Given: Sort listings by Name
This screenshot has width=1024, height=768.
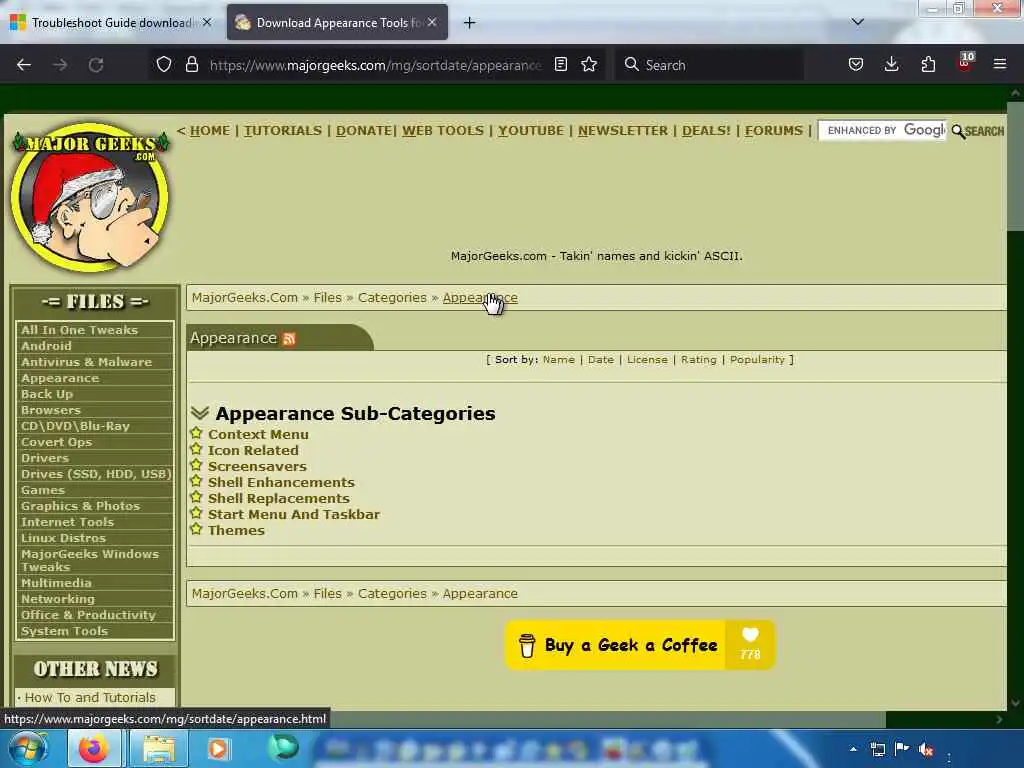Looking at the screenshot, I should coord(558,360).
